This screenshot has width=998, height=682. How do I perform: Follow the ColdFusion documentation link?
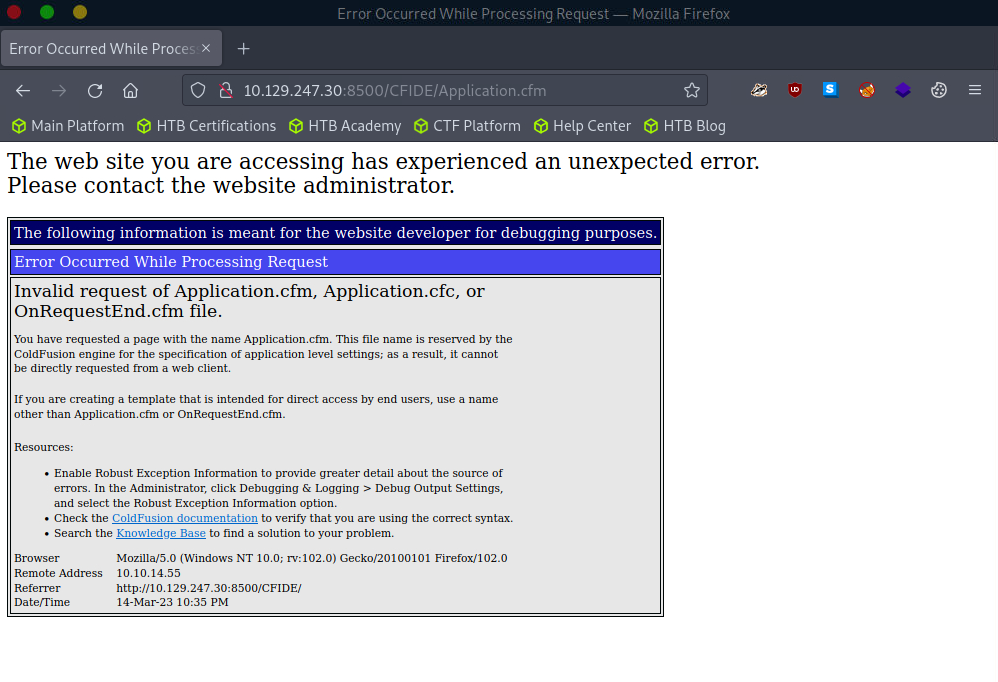click(184, 518)
